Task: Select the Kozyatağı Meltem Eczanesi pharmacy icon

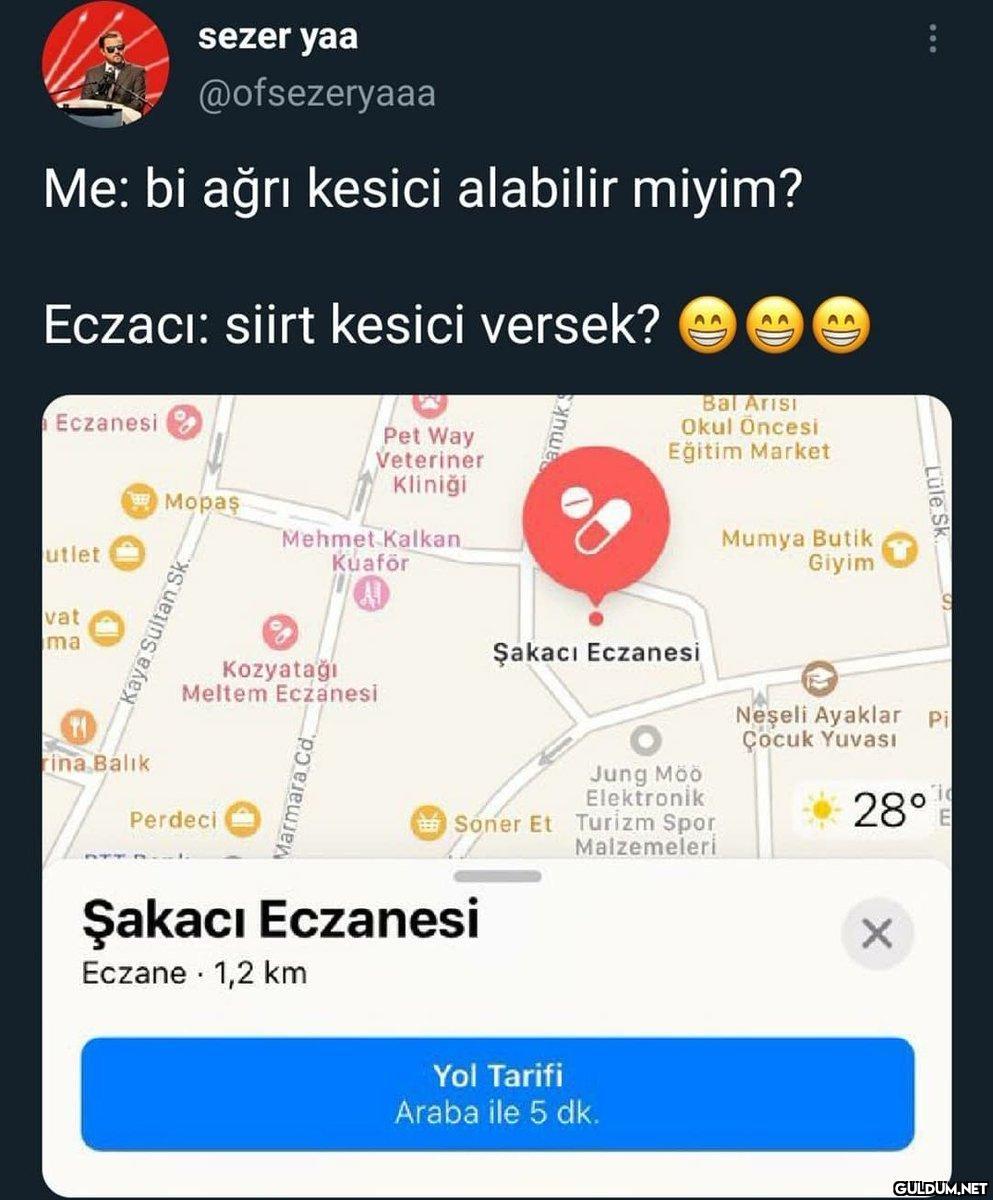Action: [279, 631]
